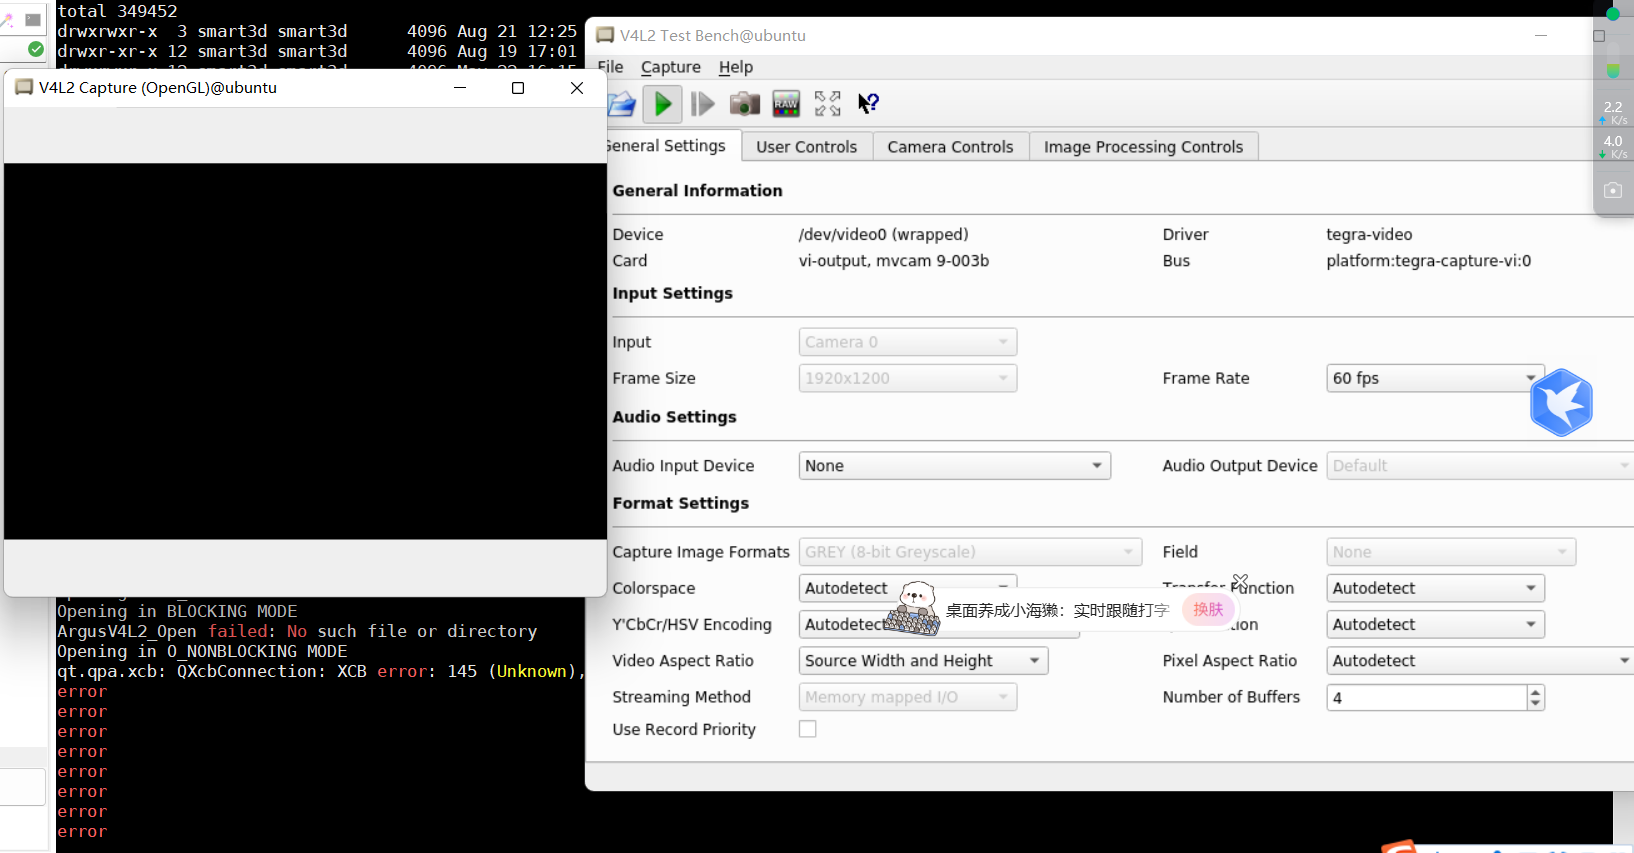Click the open device folder icon
The height and width of the screenshot is (853, 1634).
[622, 104]
